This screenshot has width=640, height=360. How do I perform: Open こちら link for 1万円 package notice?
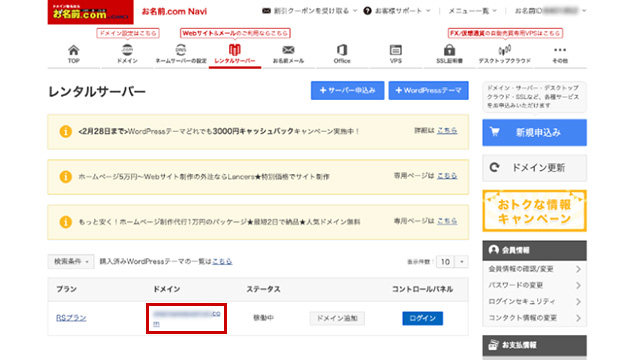(x=447, y=221)
